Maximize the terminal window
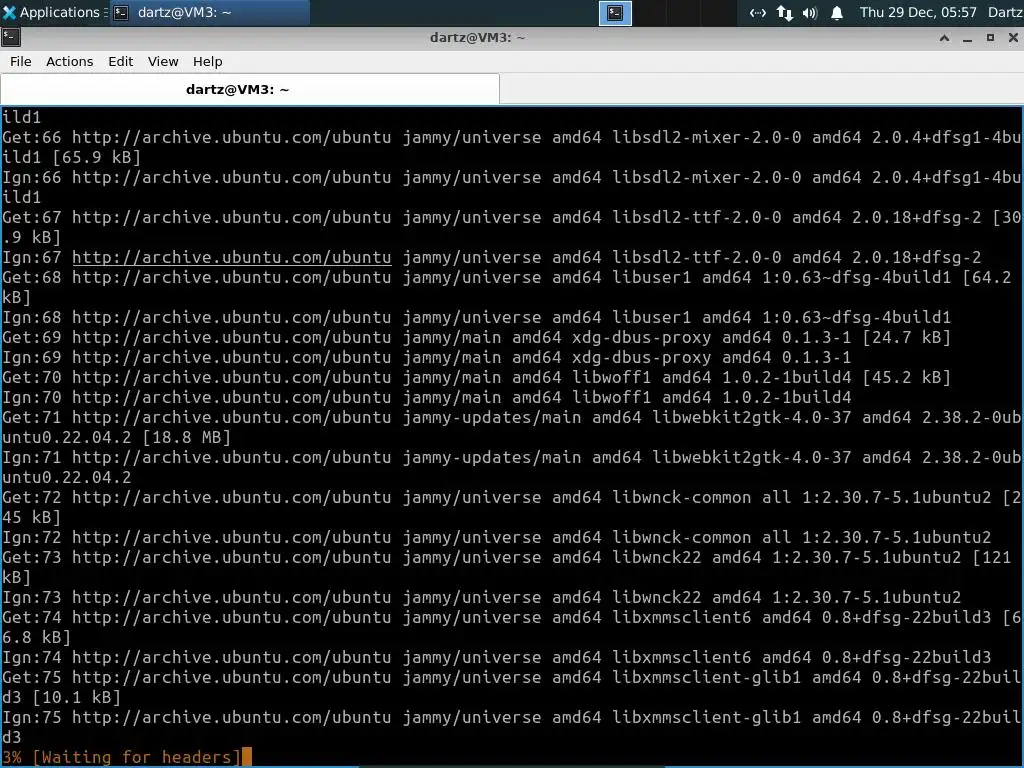The height and width of the screenshot is (768, 1024). pos(990,38)
